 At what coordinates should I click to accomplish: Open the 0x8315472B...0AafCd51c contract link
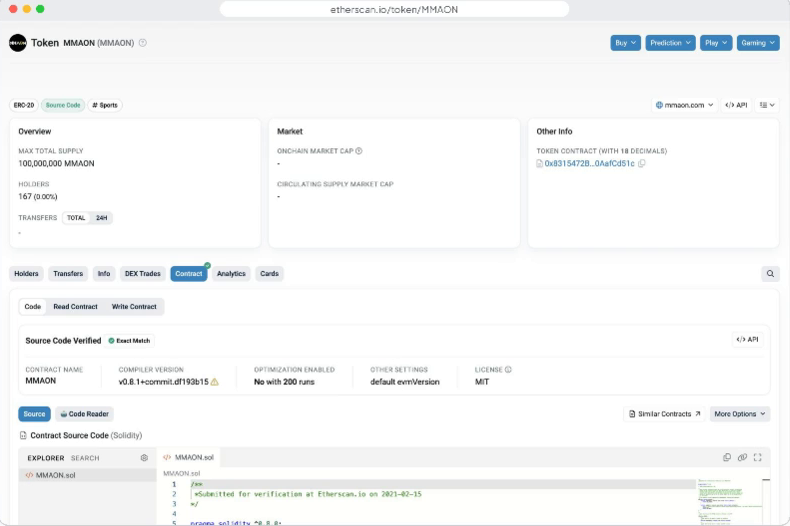click(x=589, y=163)
